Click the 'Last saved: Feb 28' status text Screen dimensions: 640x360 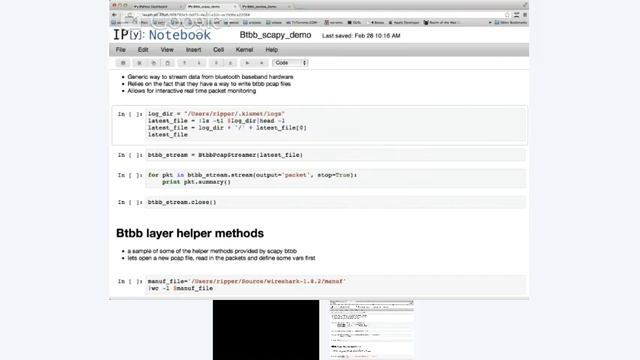(x=361, y=36)
